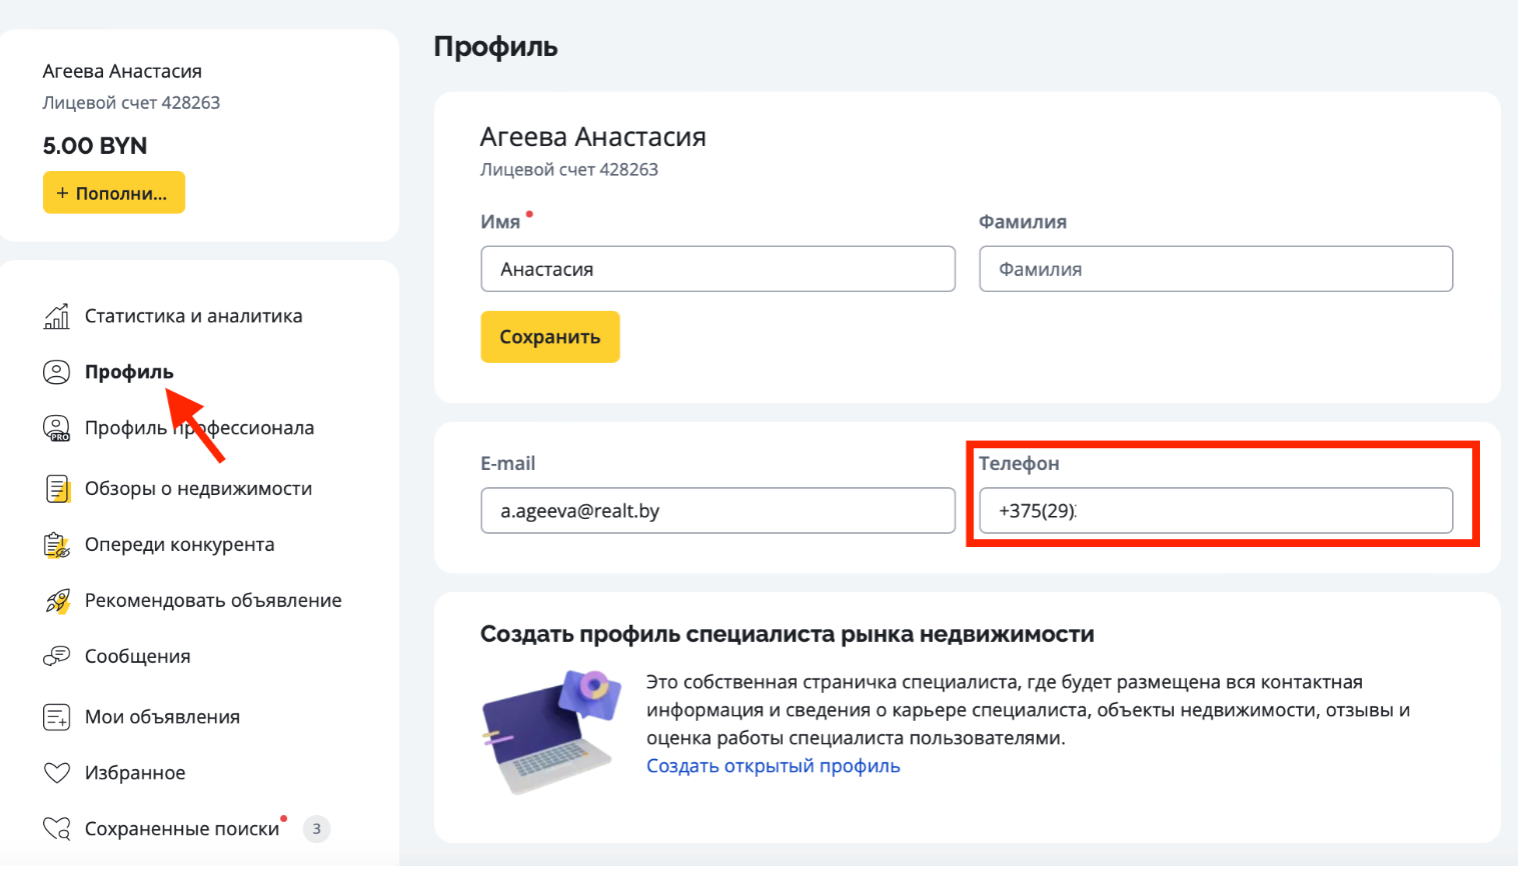The image size is (1518, 880).
Task: Click the Сообщения chat bubble icon
Action: click(57, 656)
